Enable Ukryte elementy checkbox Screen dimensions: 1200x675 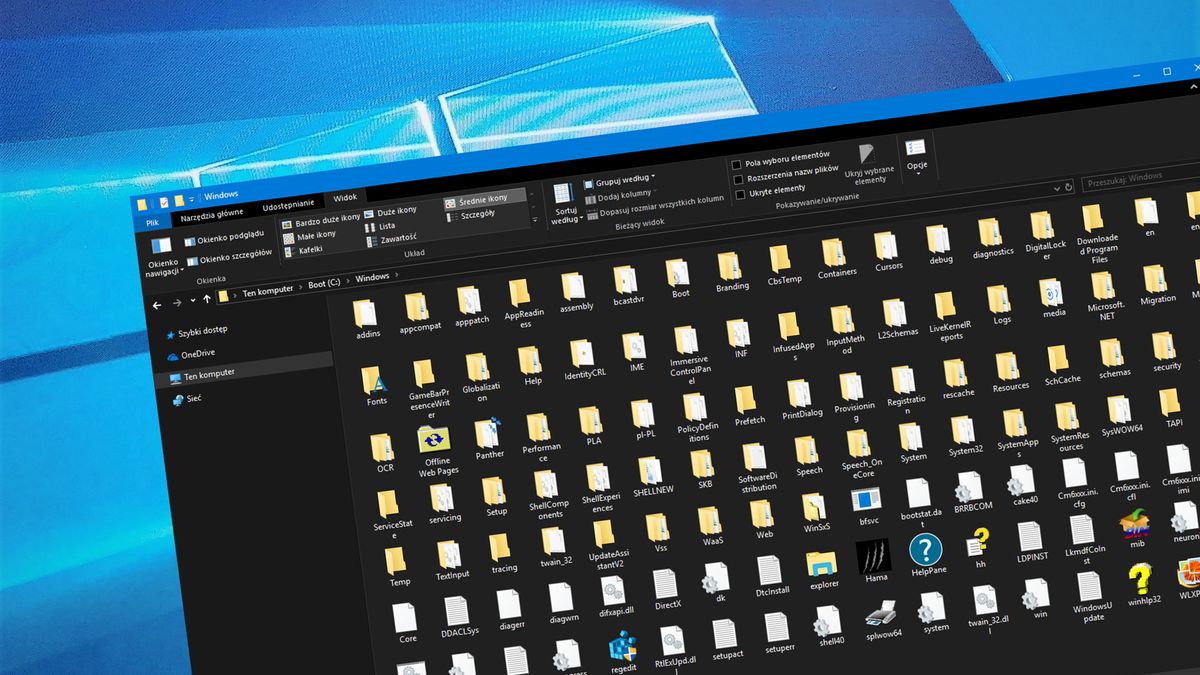tap(740, 194)
